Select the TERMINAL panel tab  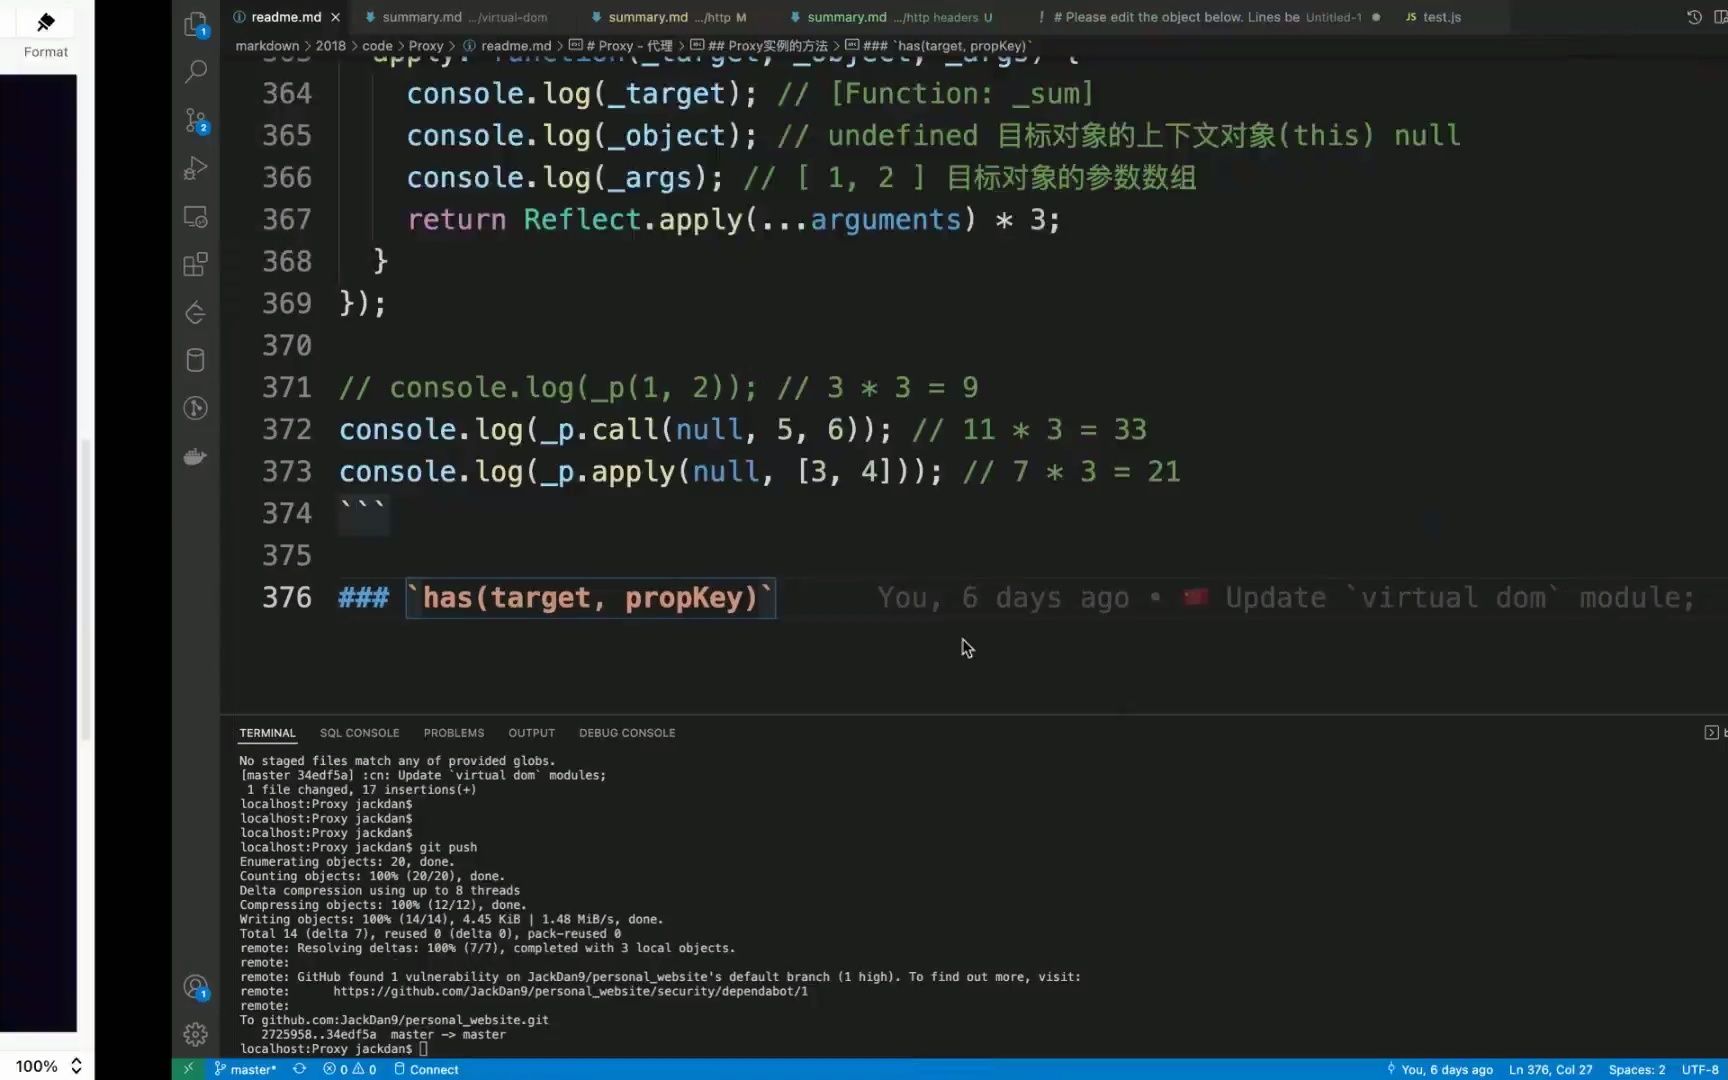click(x=267, y=733)
